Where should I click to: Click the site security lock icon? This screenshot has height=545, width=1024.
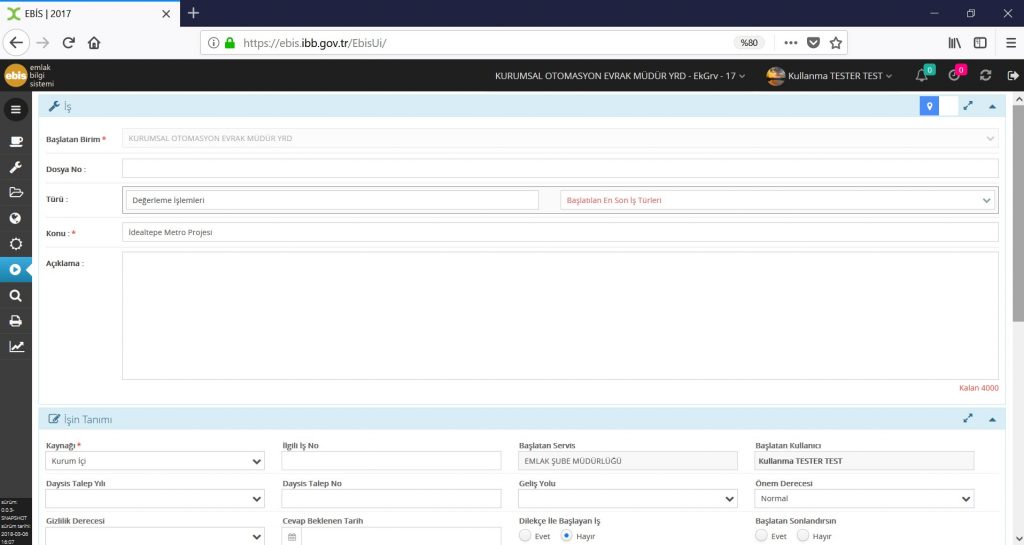click(229, 43)
